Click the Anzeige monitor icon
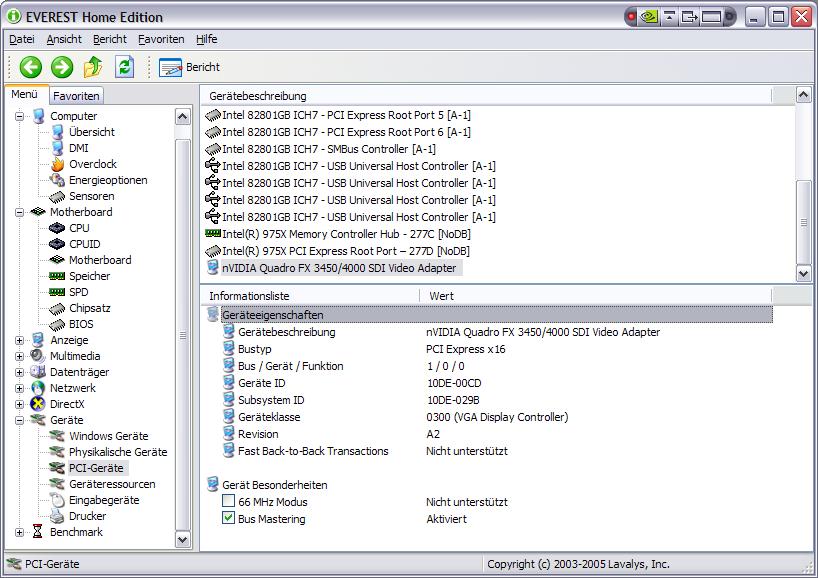This screenshot has width=818, height=578. 38,340
